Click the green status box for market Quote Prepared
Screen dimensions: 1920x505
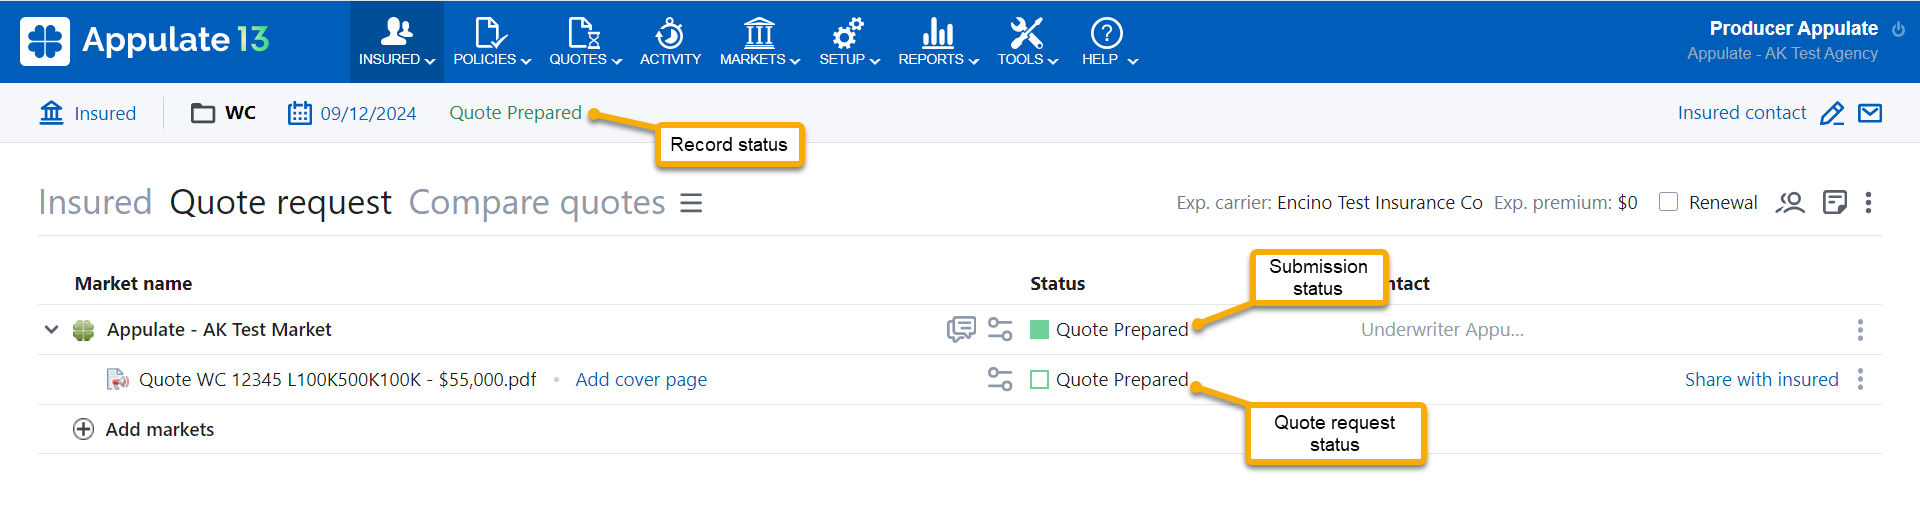point(1039,330)
